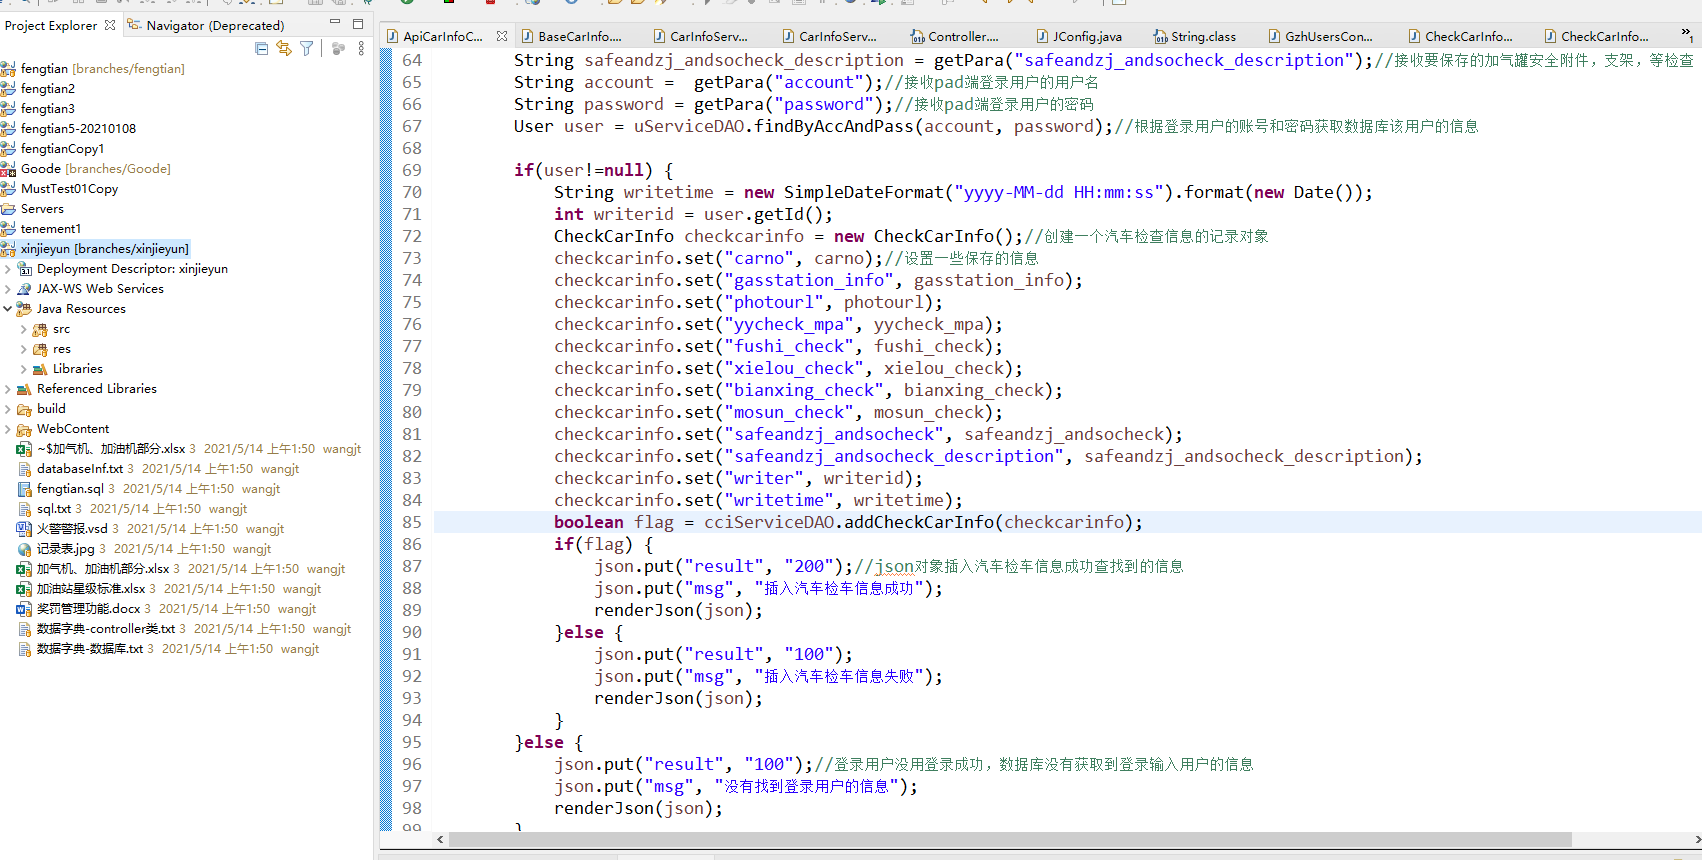Open the three-dot View Menu
1702x860 pixels.
(x=361, y=48)
